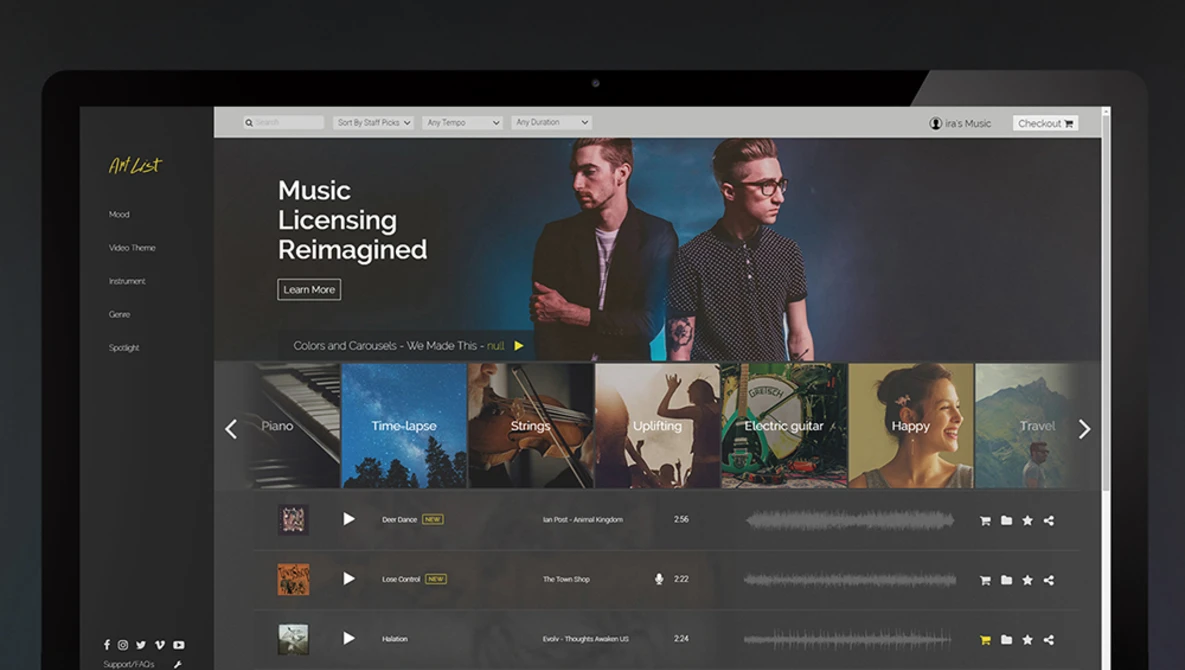Click the Learn More button
Image resolution: width=1185 pixels, height=670 pixels.
(x=309, y=289)
